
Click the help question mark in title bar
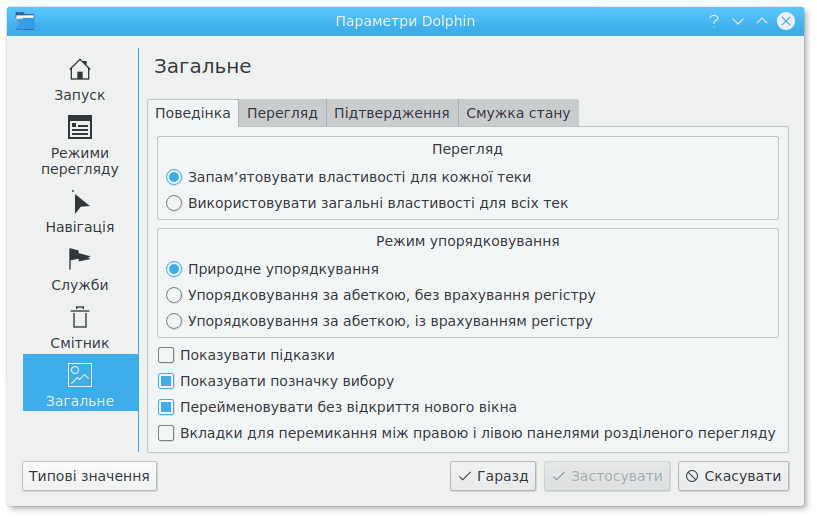tap(715, 21)
